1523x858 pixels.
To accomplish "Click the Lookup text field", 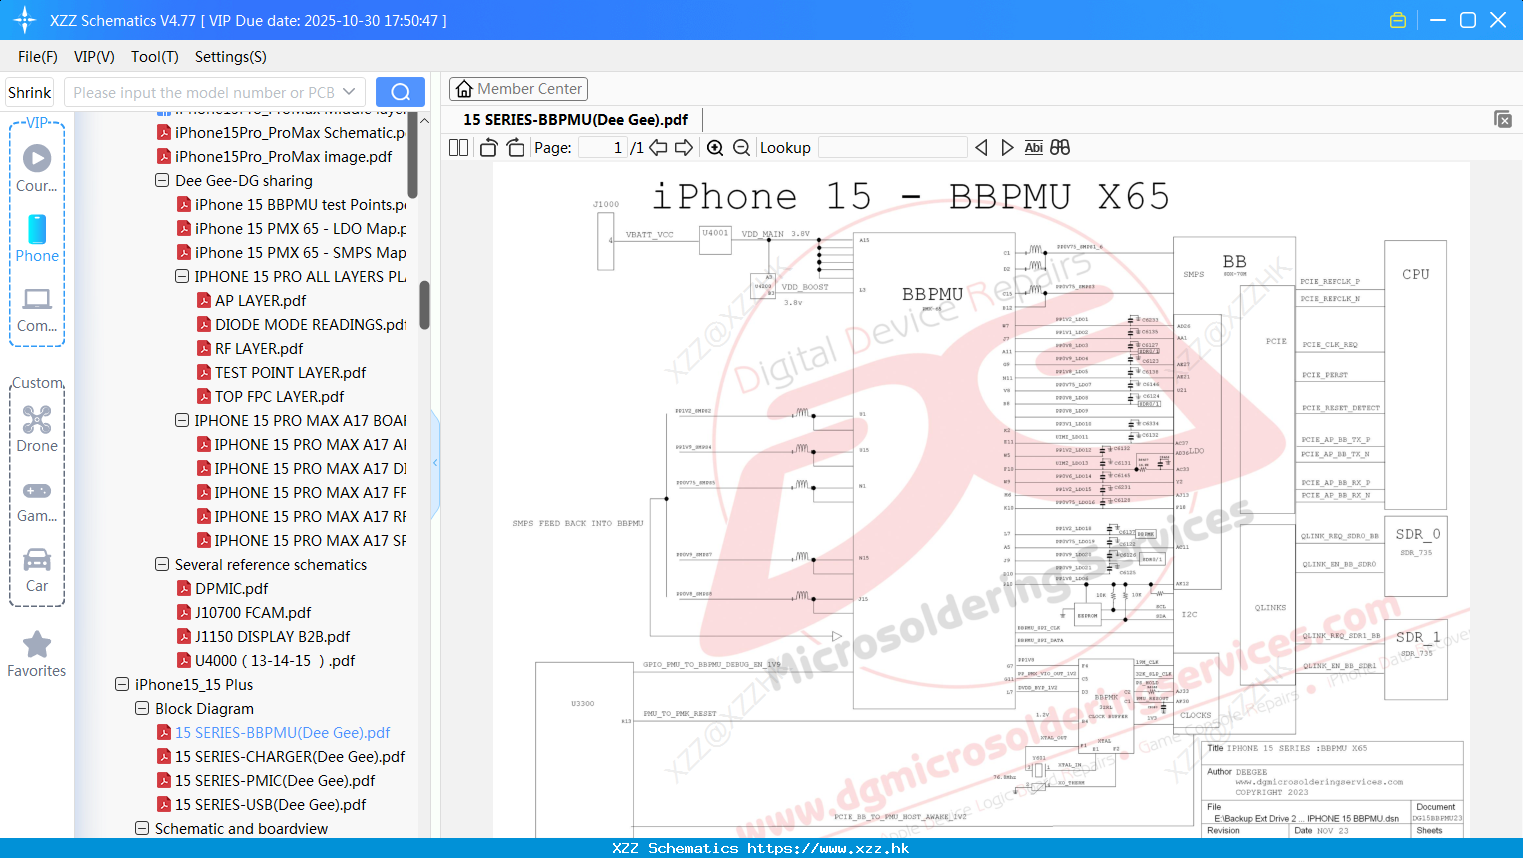I will (893, 147).
